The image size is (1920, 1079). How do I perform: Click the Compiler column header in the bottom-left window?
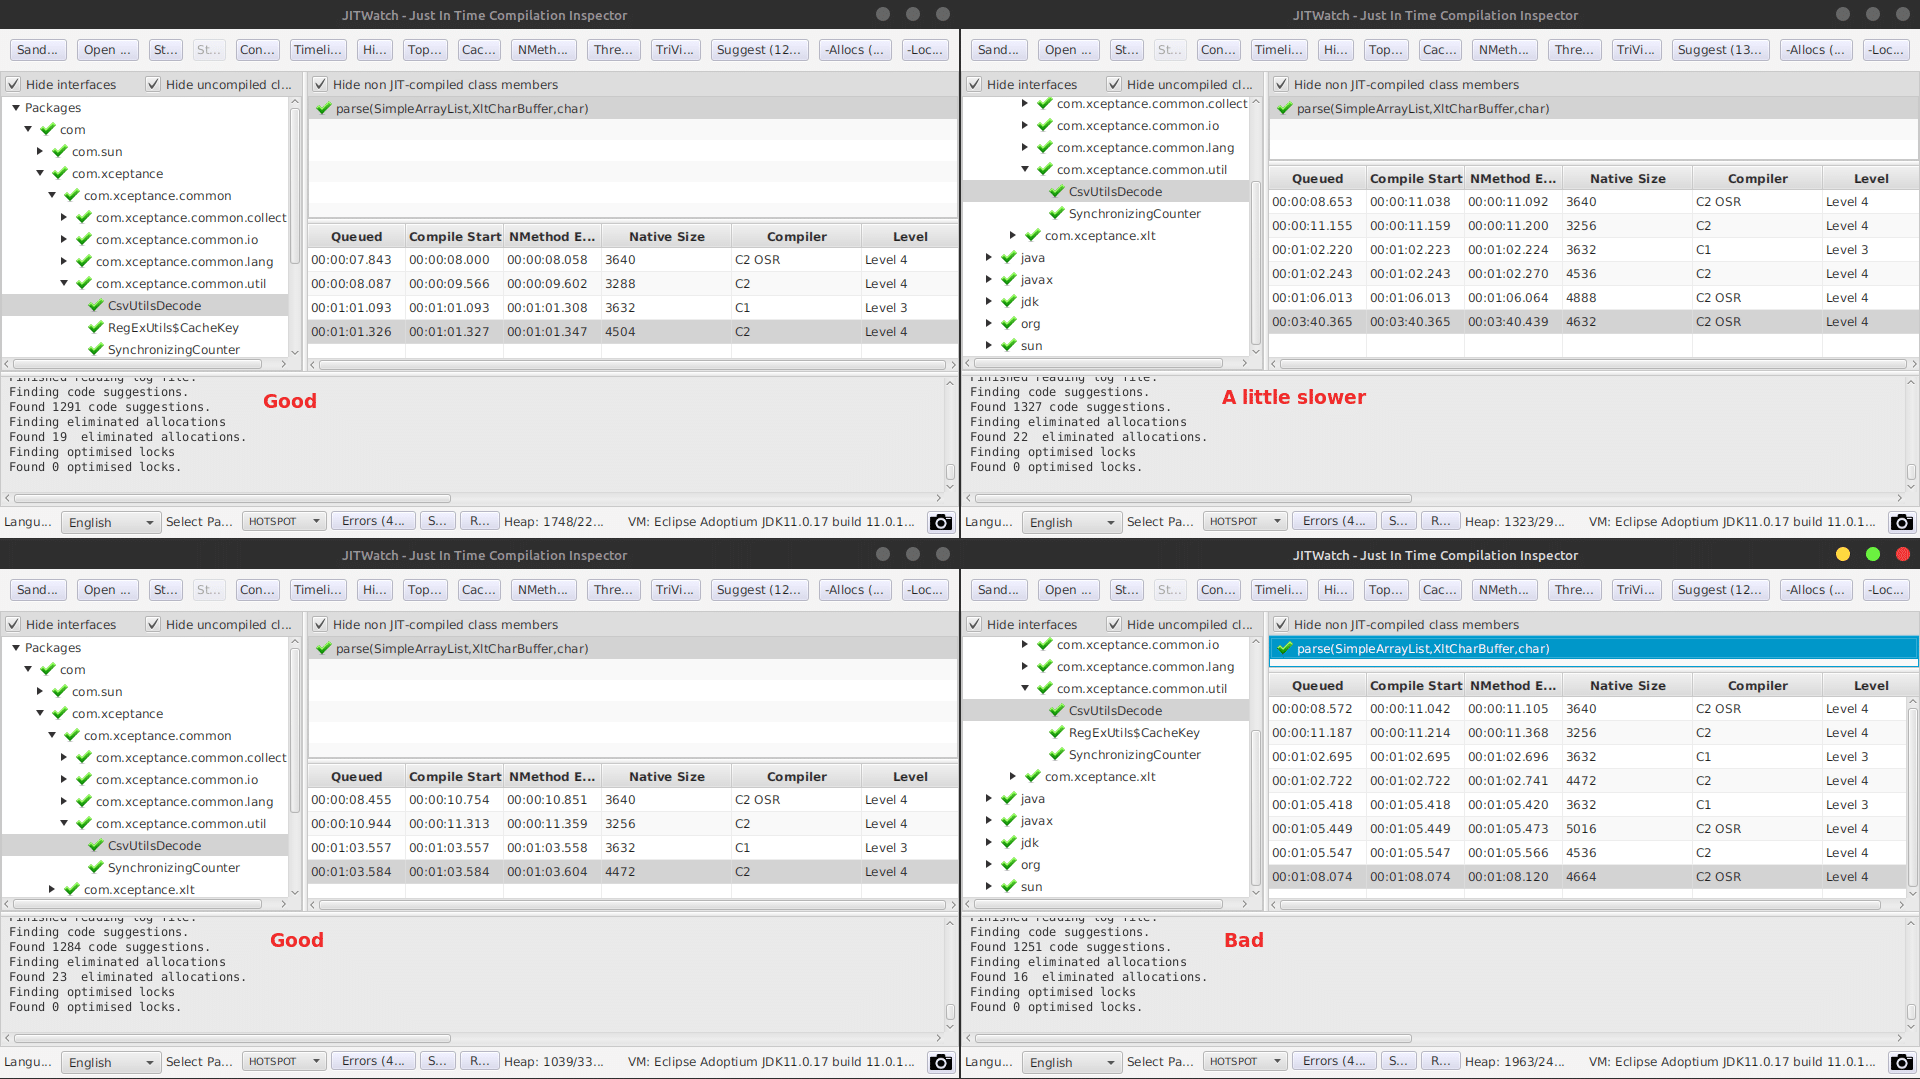click(796, 777)
